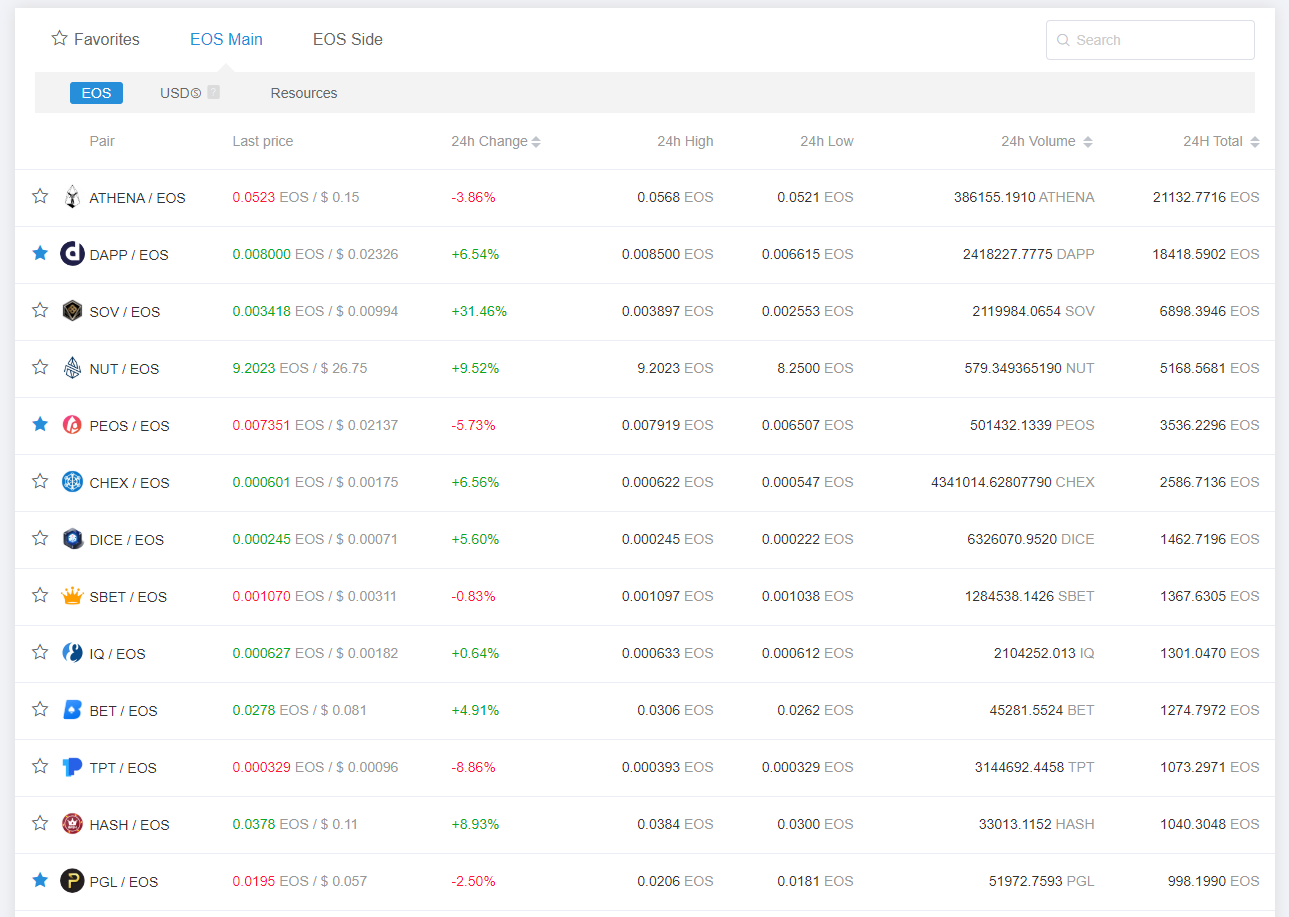
Task: Click the ATHENA token logo icon
Action: 72,197
